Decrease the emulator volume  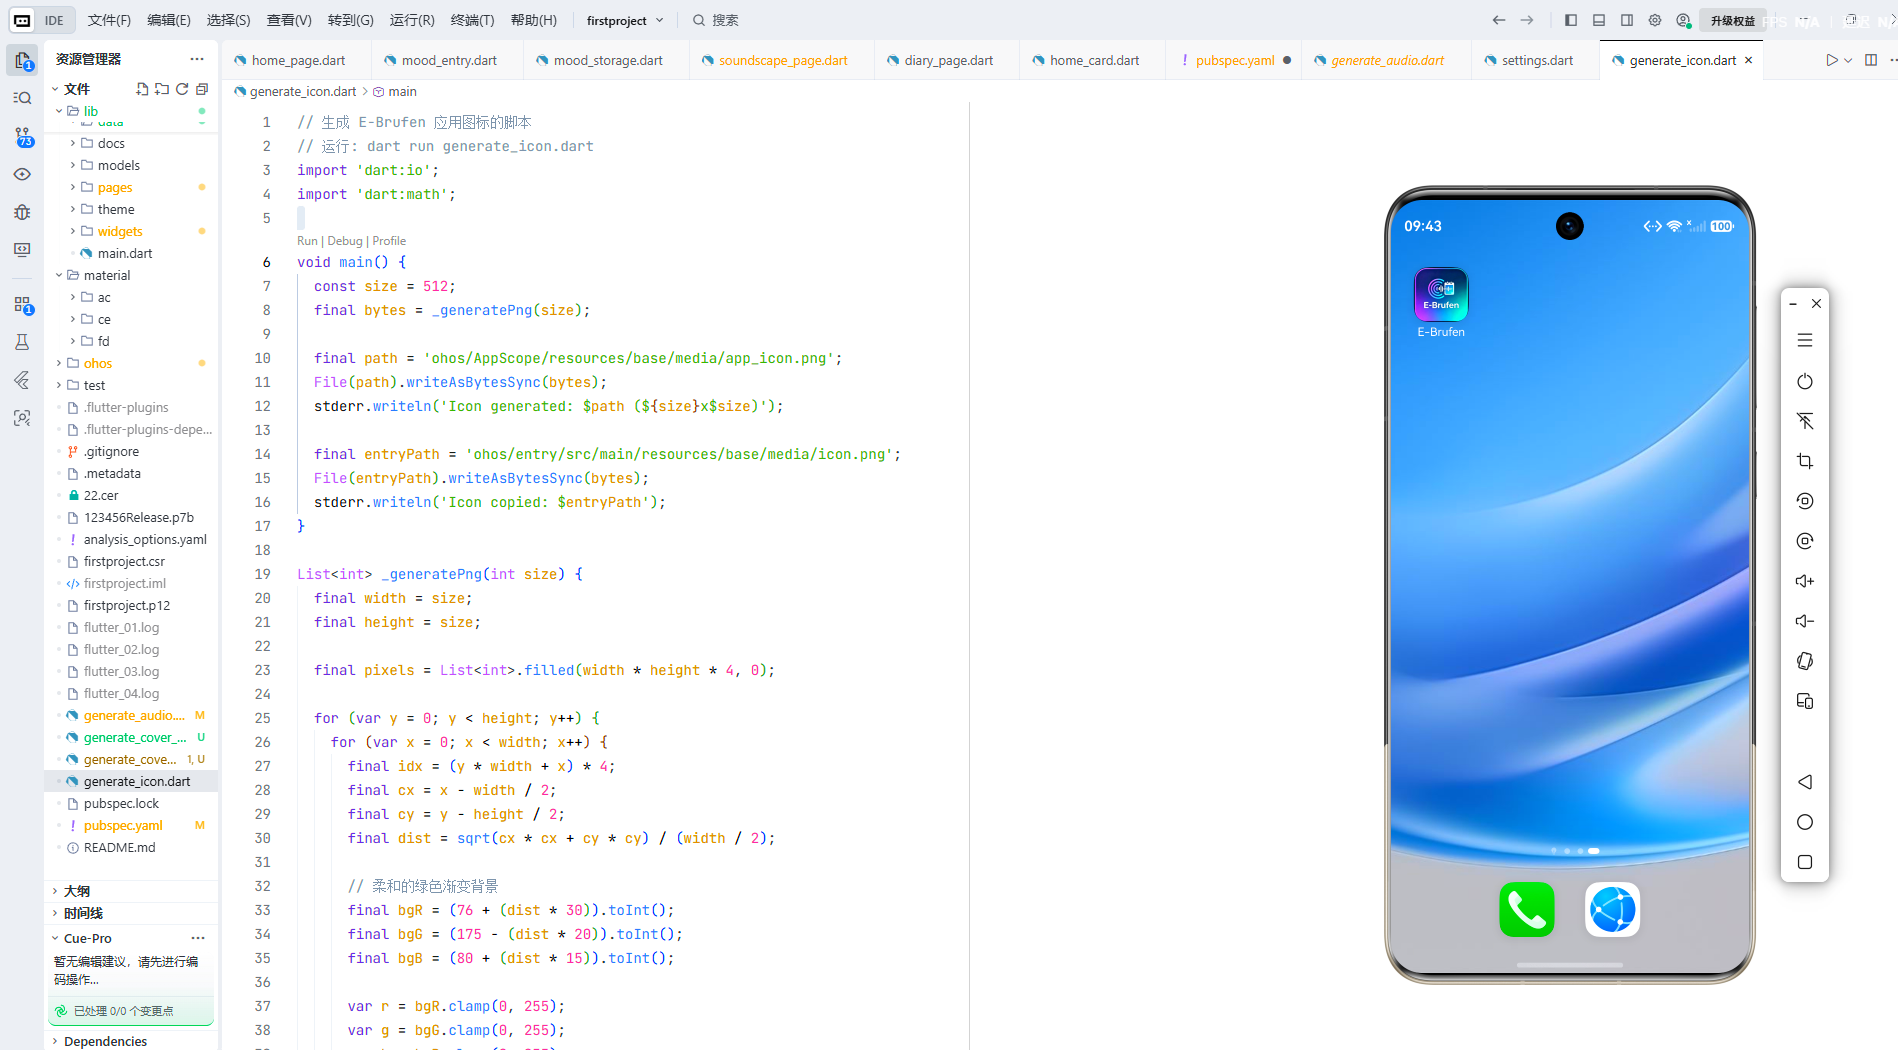(1805, 621)
